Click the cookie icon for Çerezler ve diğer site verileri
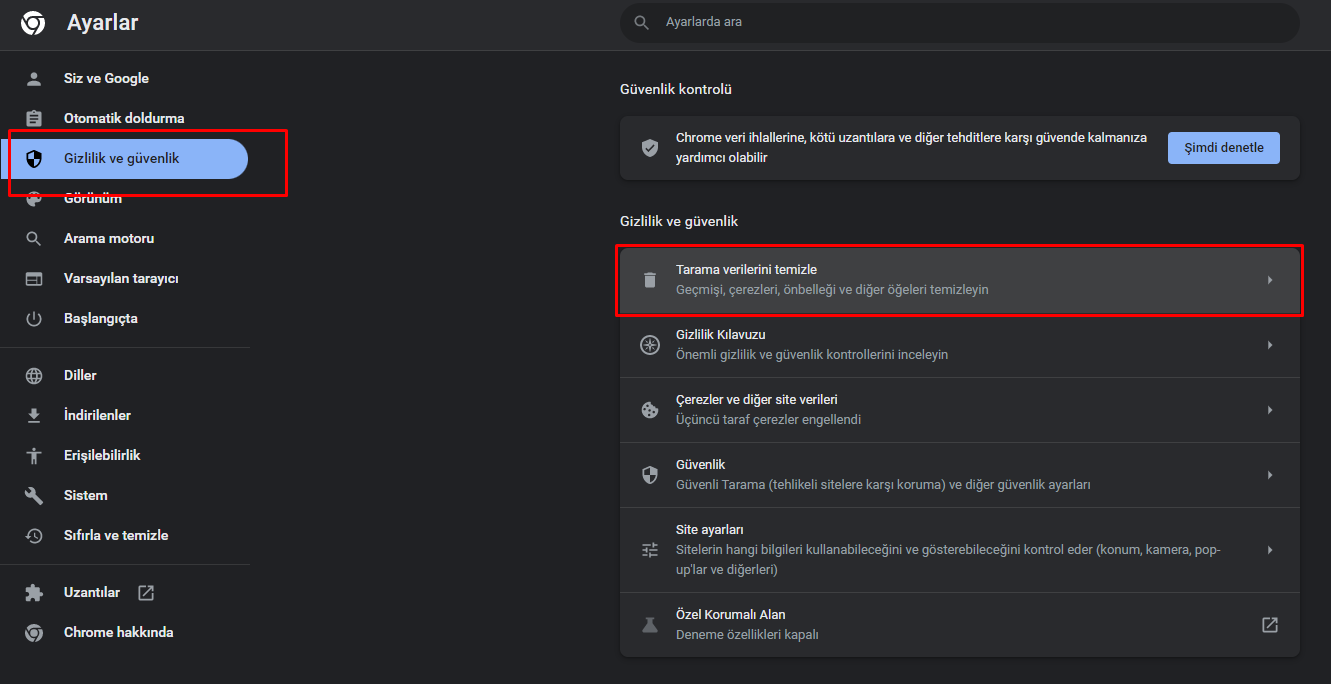Screen dimensions: 1331x684 649,409
